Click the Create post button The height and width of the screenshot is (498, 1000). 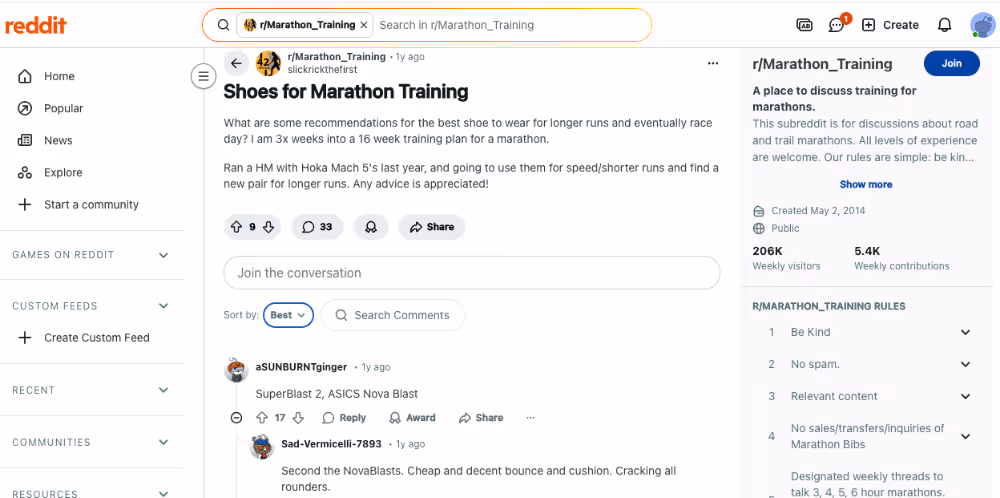pyautogui.click(x=890, y=26)
